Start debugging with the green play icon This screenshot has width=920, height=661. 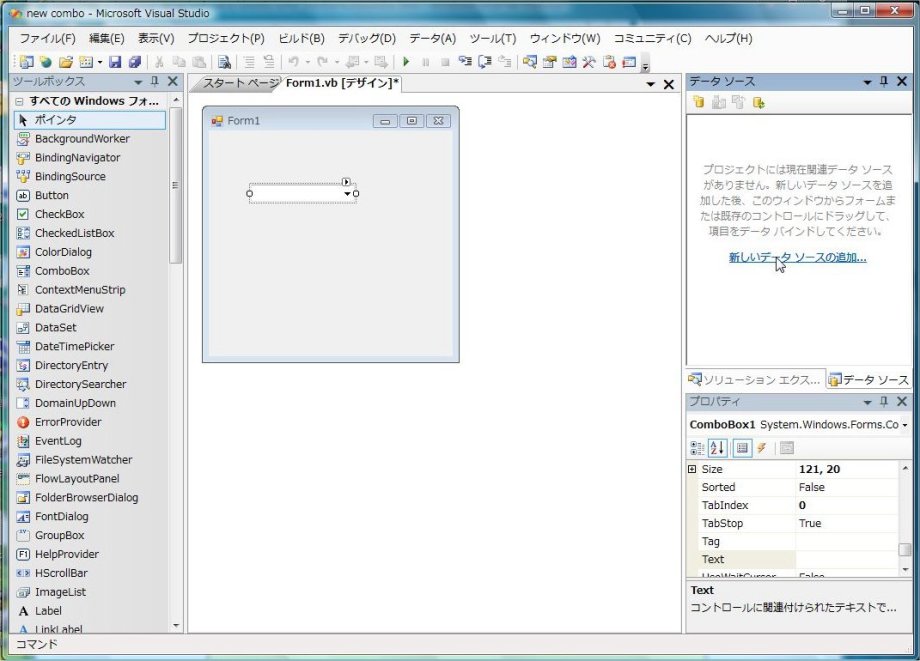(406, 62)
